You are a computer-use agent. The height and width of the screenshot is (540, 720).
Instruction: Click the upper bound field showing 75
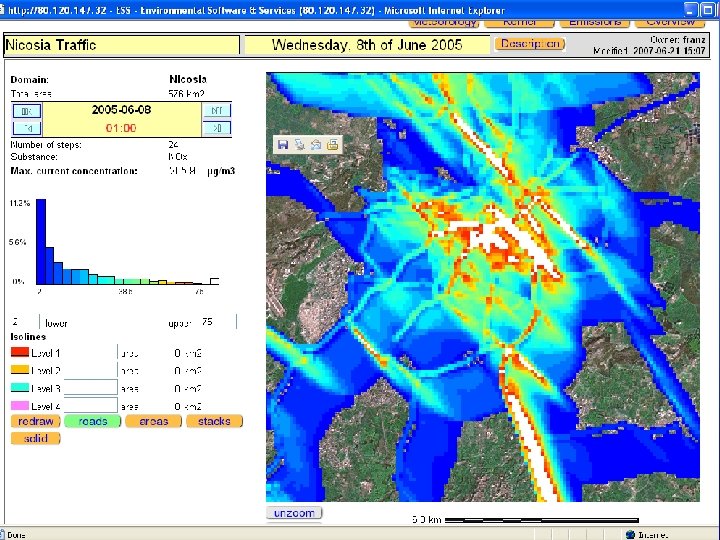(217, 322)
